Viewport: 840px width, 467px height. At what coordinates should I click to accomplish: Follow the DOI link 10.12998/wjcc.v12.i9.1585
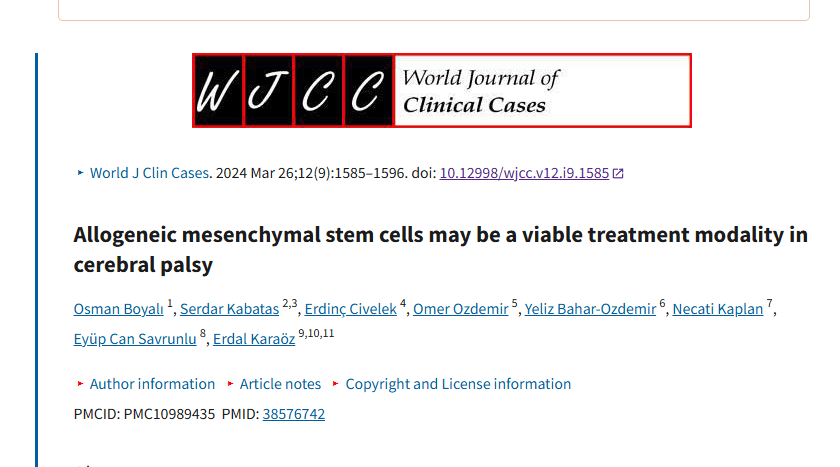[524, 173]
